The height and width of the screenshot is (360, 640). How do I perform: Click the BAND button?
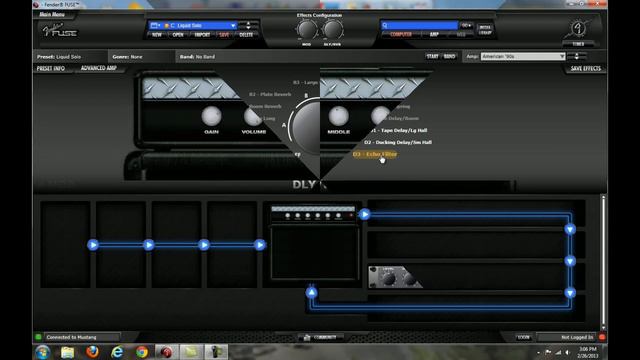[449, 56]
